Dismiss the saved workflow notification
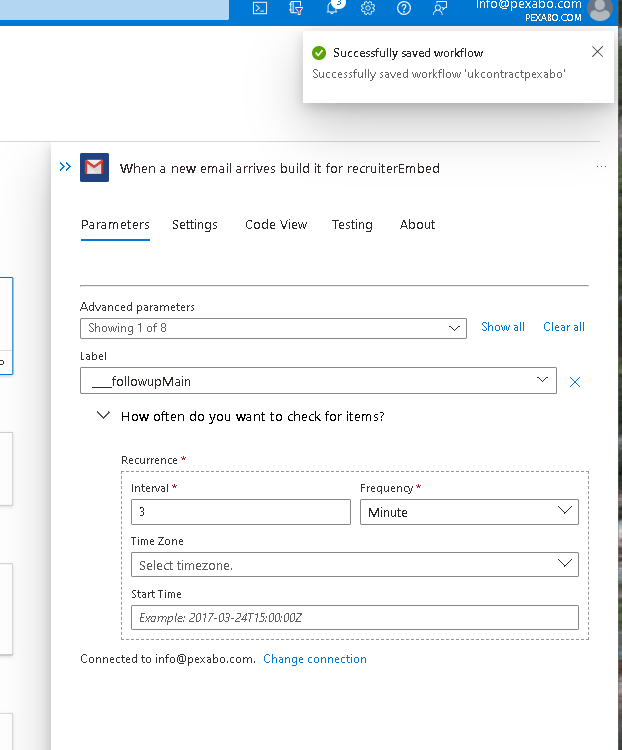 (x=597, y=52)
